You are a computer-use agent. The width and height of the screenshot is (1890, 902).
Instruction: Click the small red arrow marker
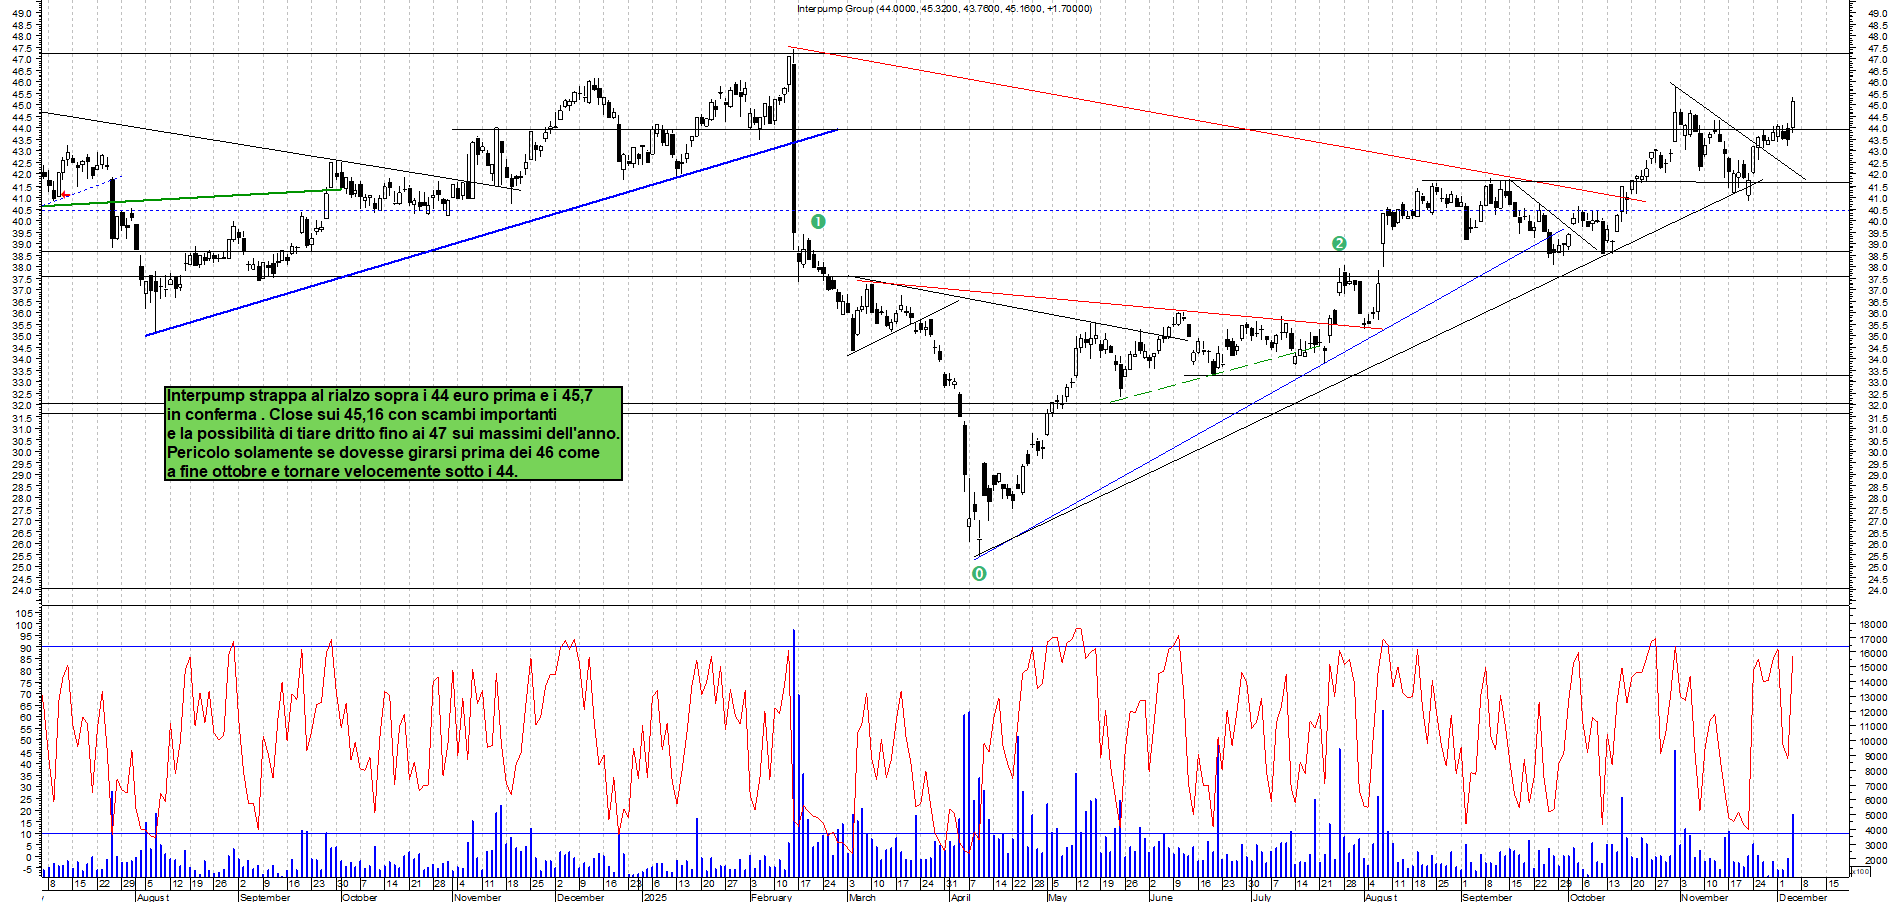tap(65, 195)
